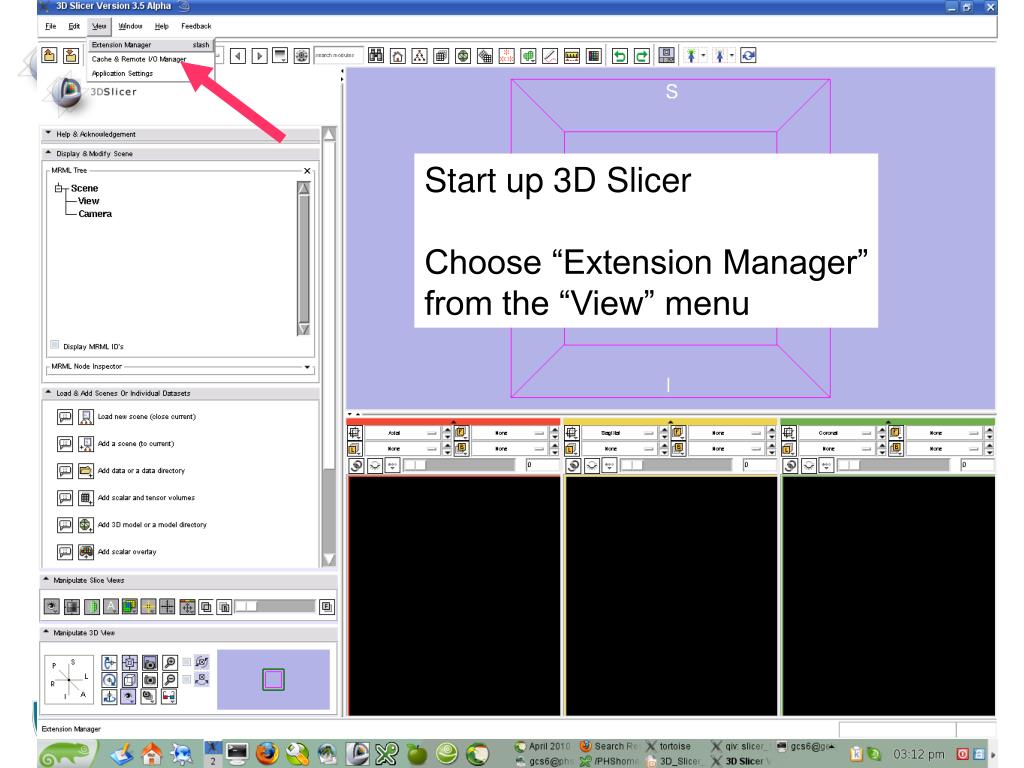1024x768 pixels.
Task: Click the Load new scene icon
Action: click(x=86, y=417)
